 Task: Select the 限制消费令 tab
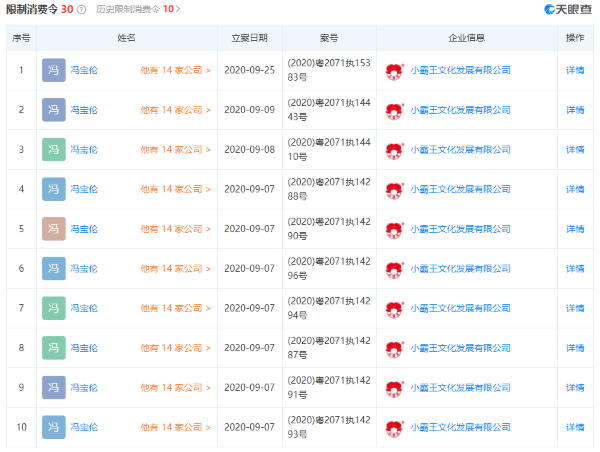click(36, 9)
